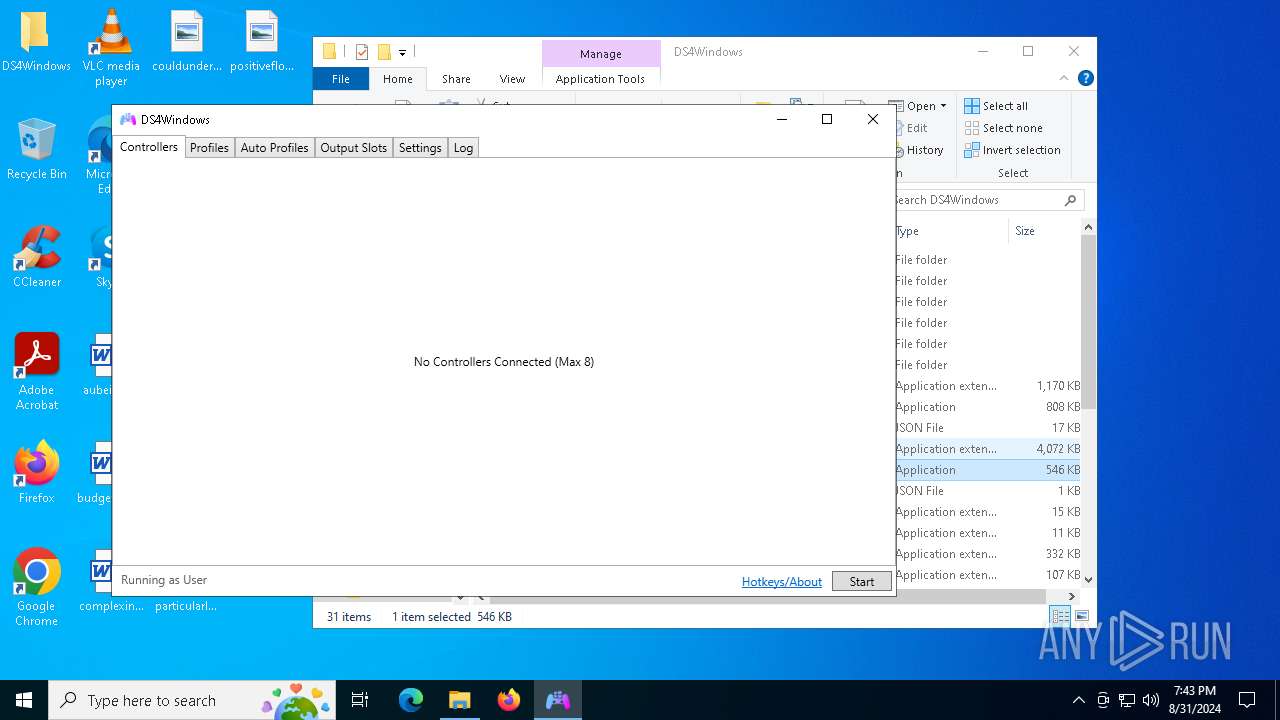The image size is (1280, 720).
Task: Open the volume control in system tray
Action: pos(1151,700)
